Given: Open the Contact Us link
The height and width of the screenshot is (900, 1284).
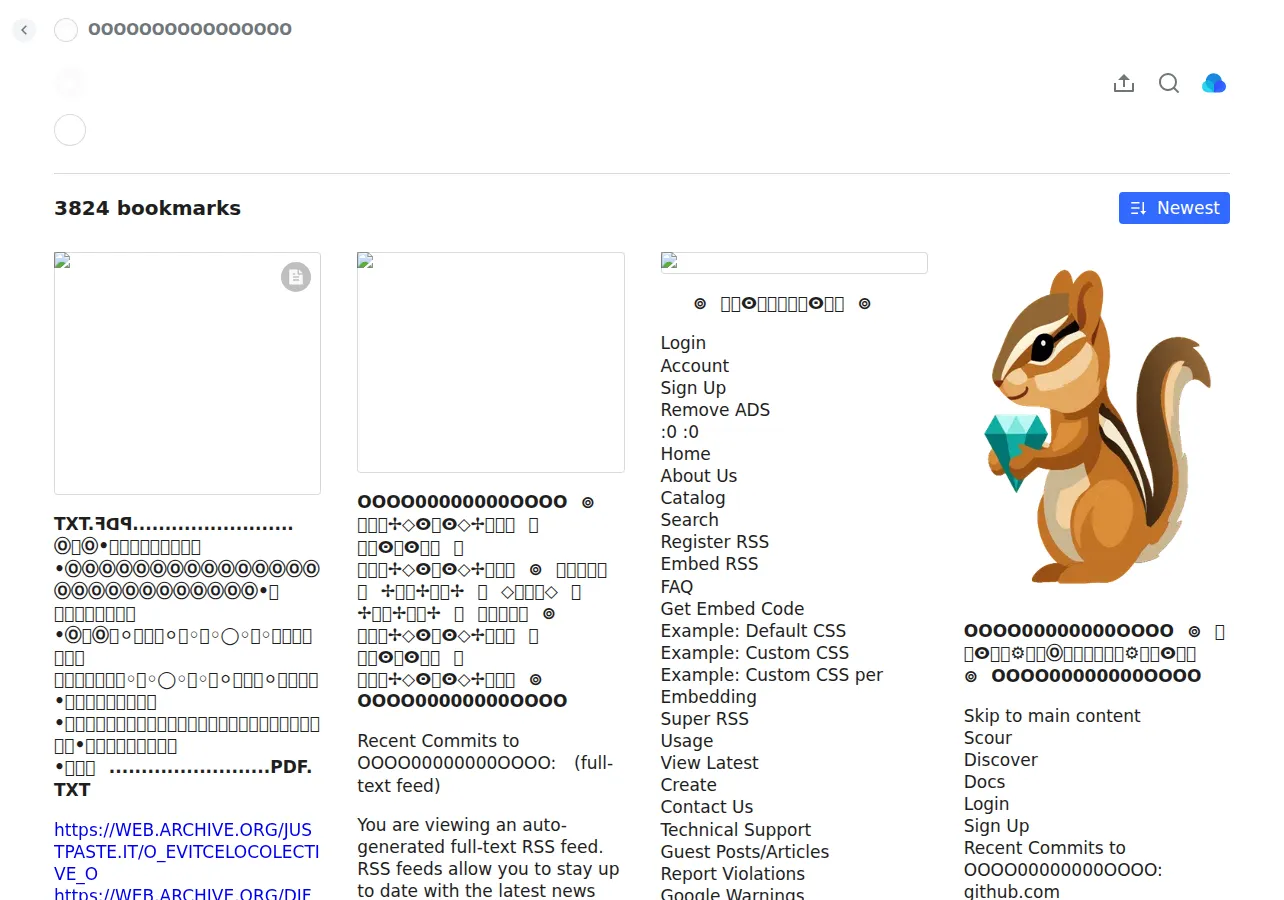Looking at the screenshot, I should click(707, 807).
